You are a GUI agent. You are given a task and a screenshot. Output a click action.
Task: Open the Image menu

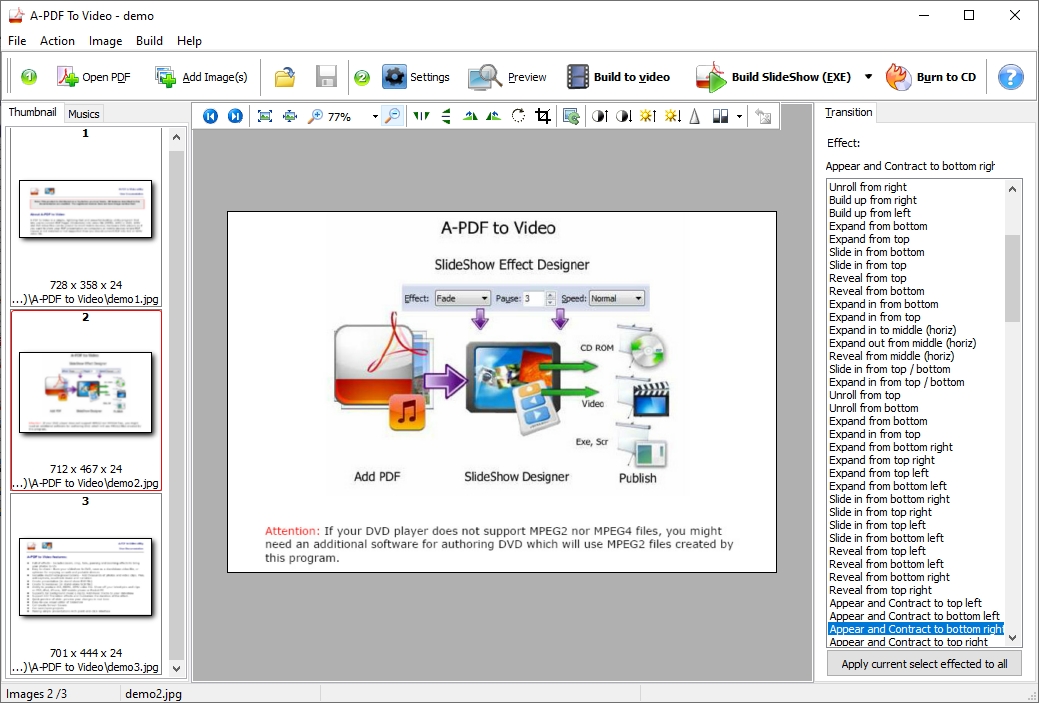pos(105,41)
